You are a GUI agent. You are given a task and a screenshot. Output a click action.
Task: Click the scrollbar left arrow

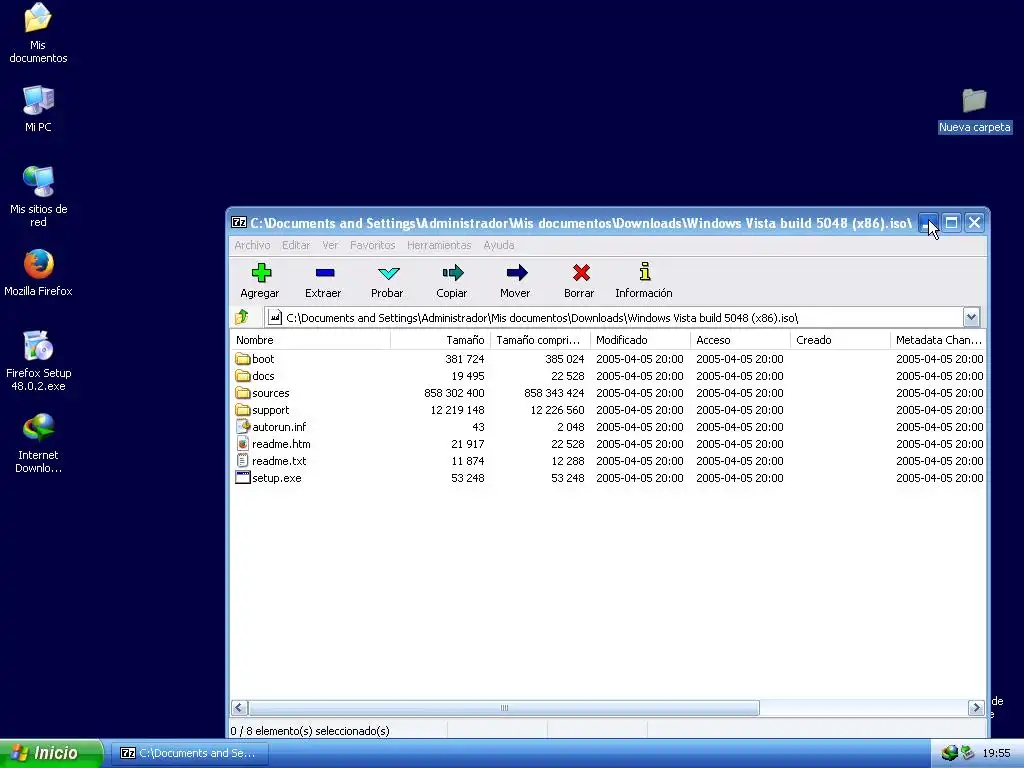coord(239,708)
